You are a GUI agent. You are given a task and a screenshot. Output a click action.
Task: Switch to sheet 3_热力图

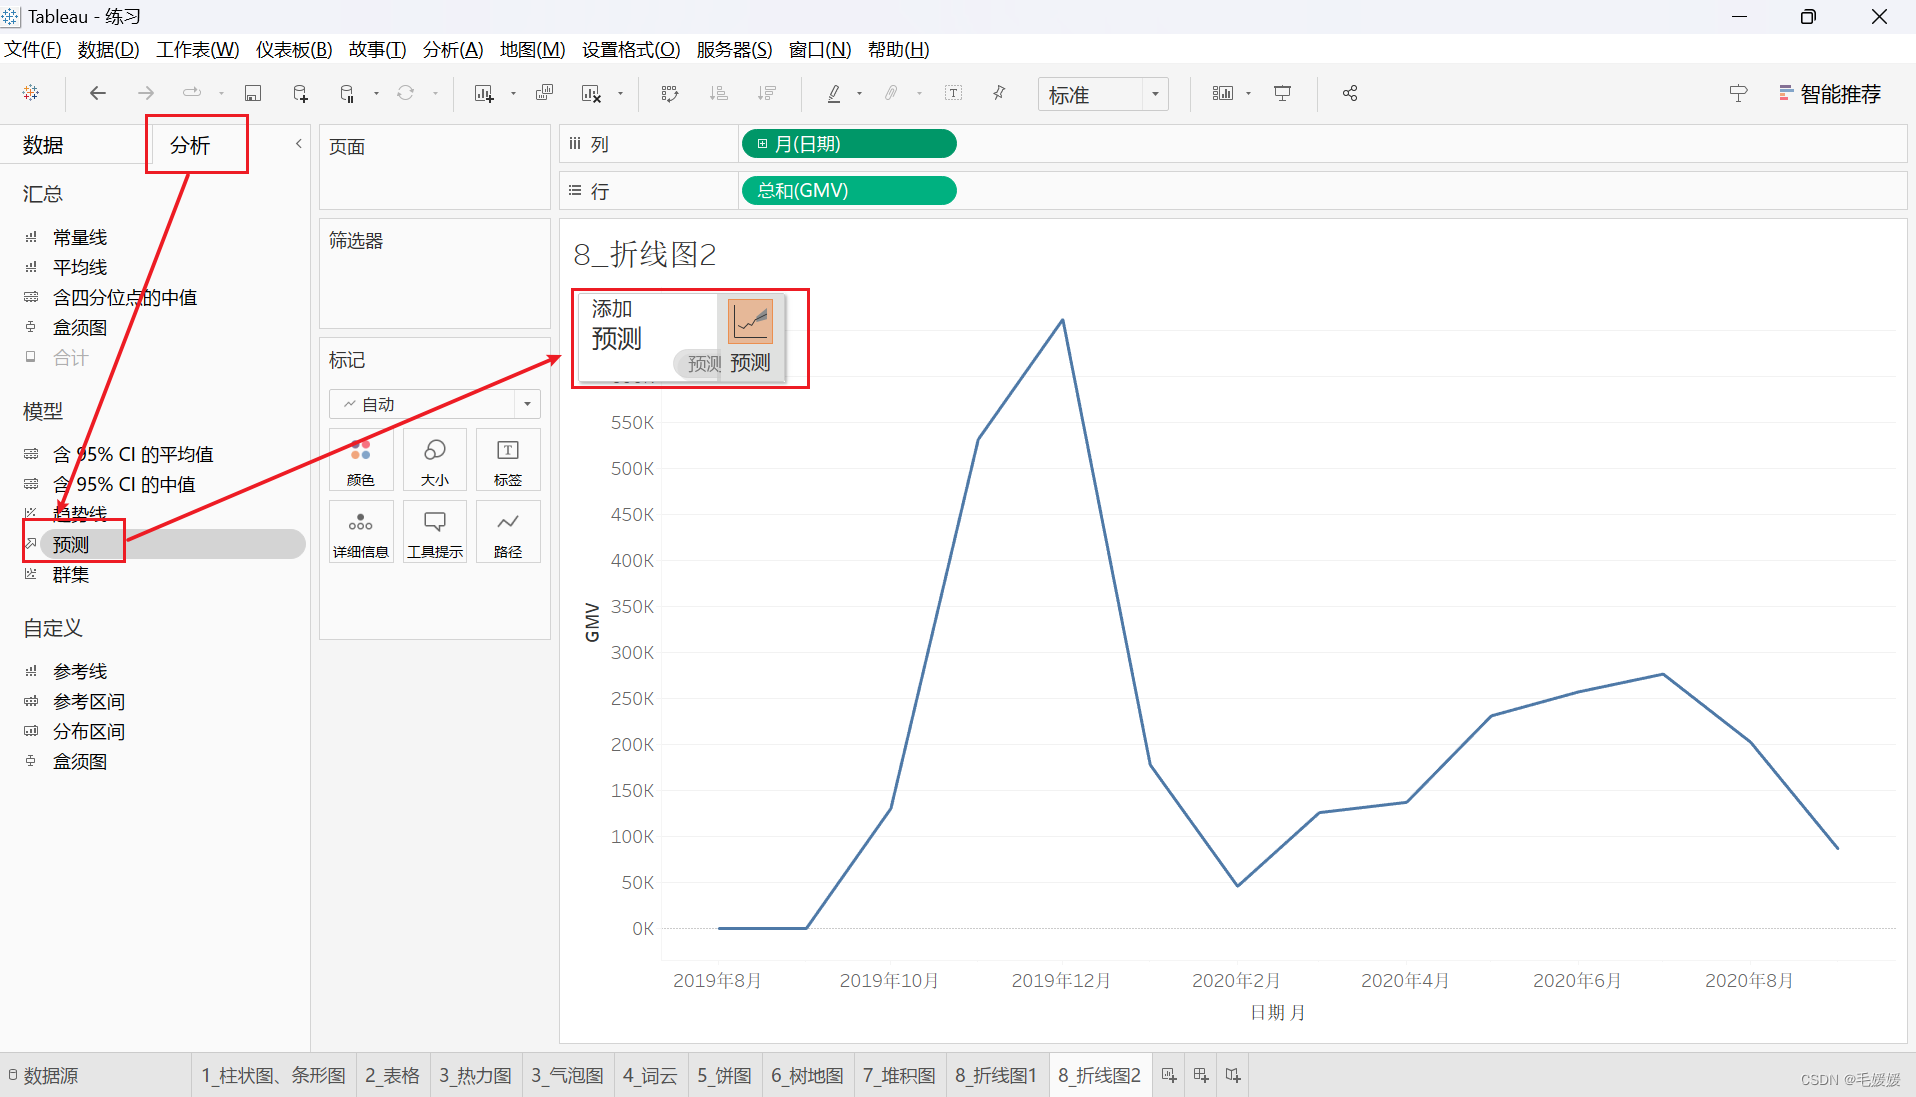click(x=475, y=1076)
